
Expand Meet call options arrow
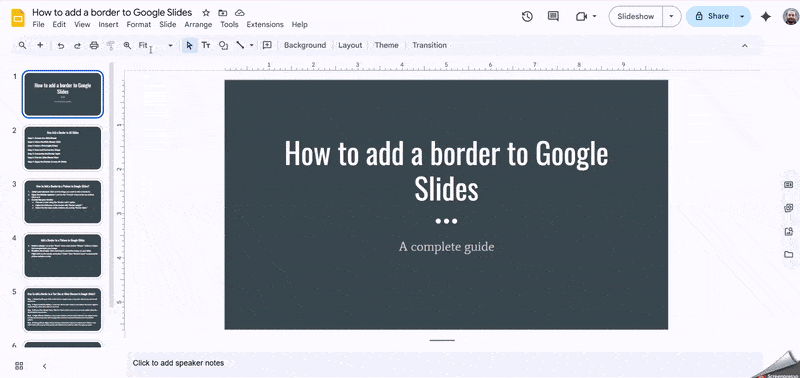pos(594,16)
